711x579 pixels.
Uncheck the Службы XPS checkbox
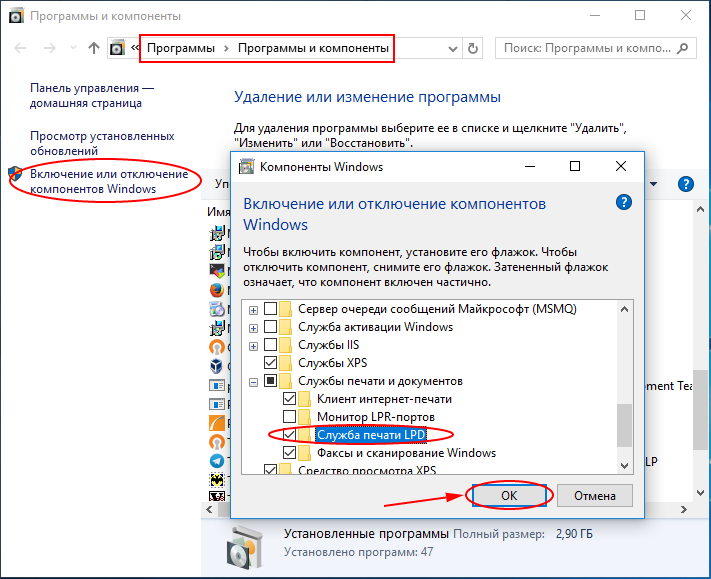pyautogui.click(x=270, y=363)
